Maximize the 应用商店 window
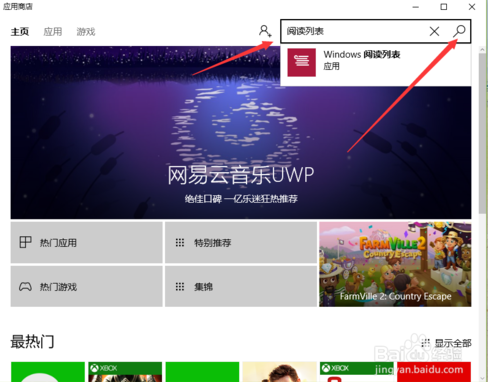488x382 pixels. coord(444,7)
